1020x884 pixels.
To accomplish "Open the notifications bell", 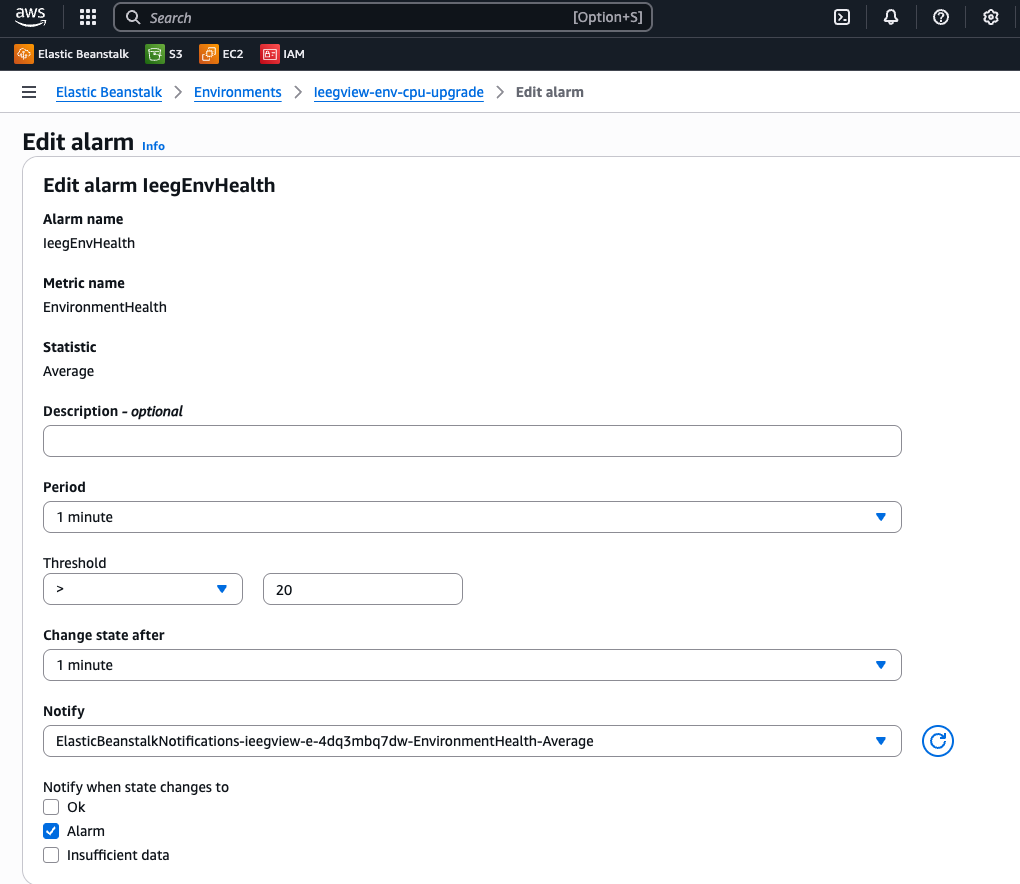I will coord(891,18).
